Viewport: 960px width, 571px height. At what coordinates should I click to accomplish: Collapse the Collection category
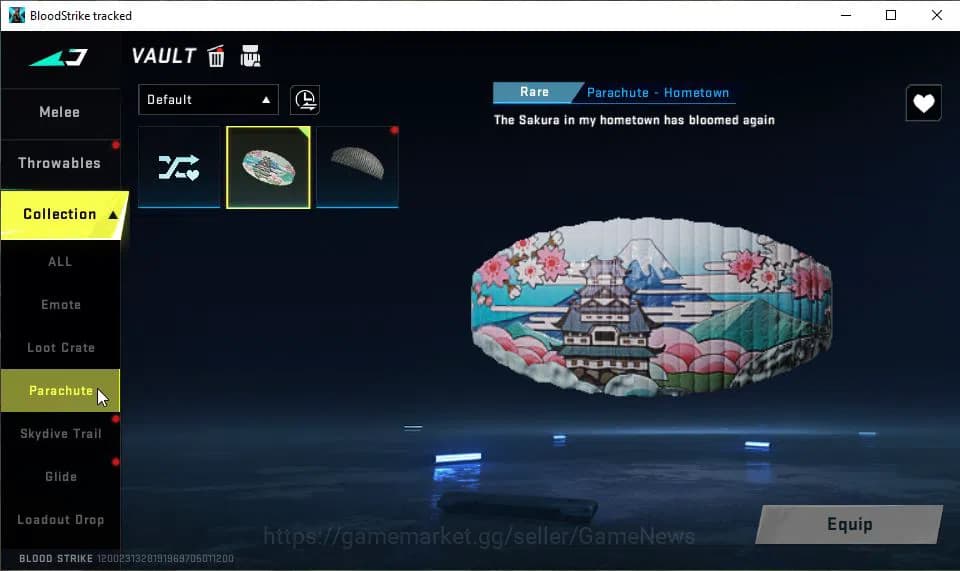[x=62, y=214]
